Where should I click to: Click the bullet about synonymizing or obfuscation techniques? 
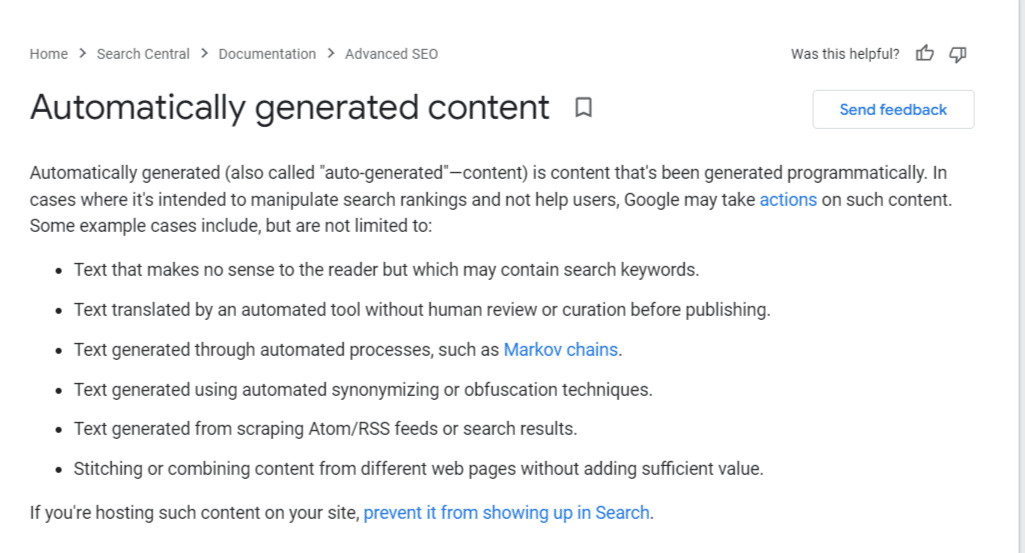pos(363,390)
